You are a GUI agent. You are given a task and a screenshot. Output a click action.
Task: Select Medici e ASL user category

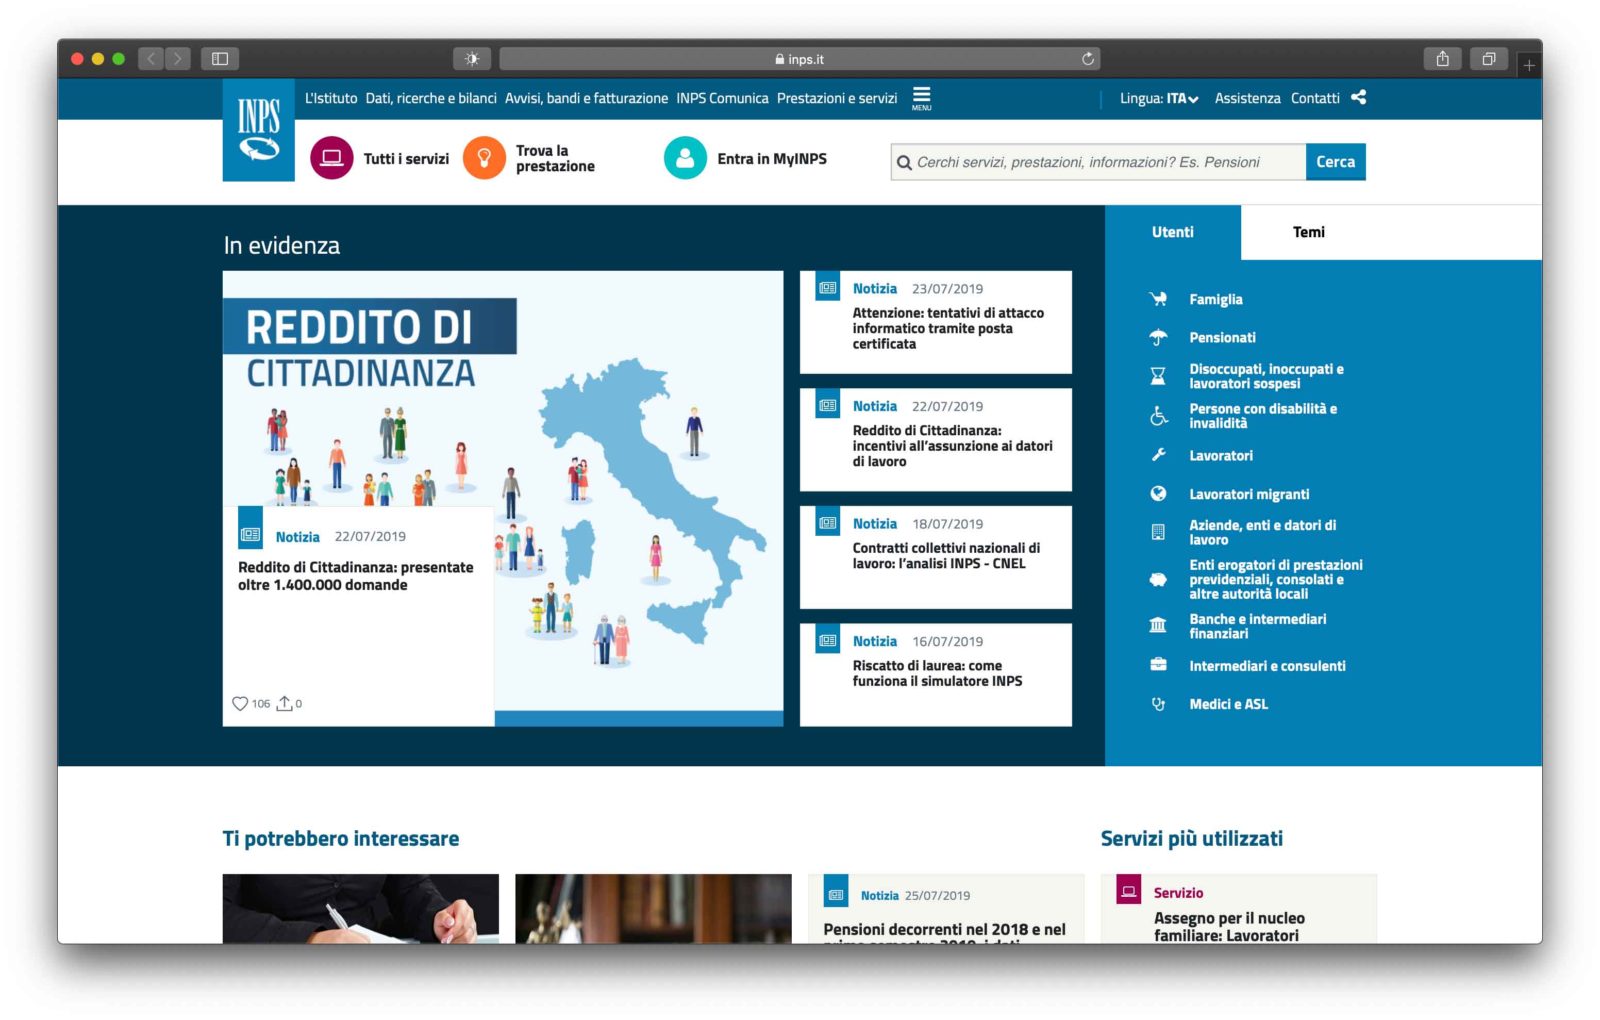[1228, 704]
